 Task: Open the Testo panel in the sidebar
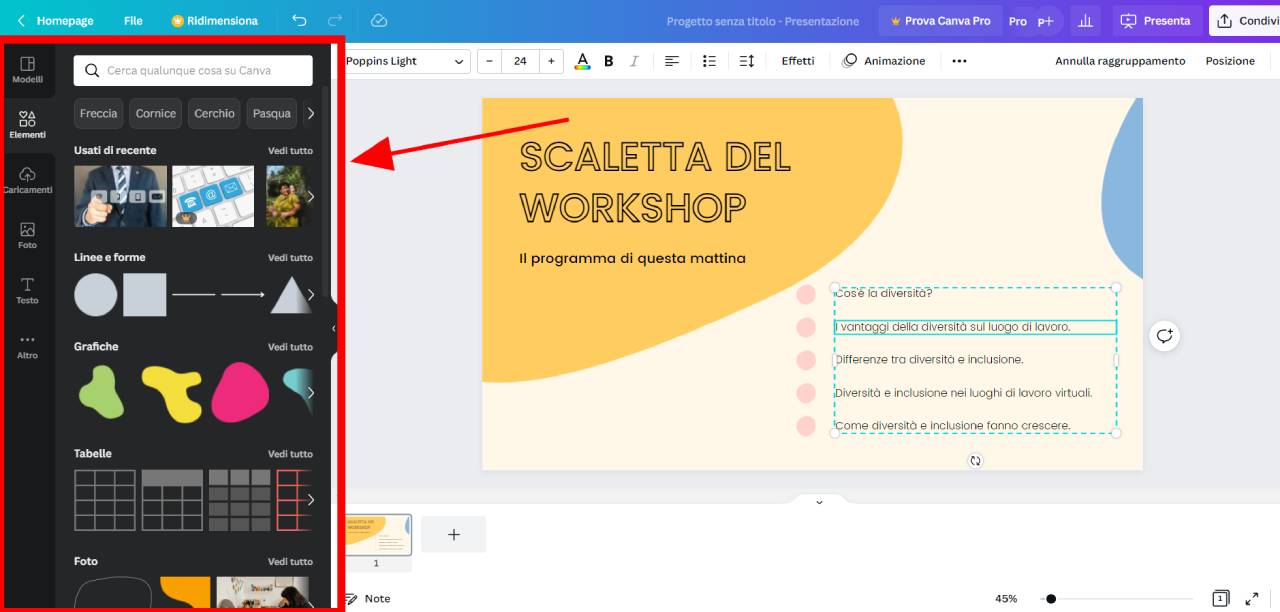27,289
